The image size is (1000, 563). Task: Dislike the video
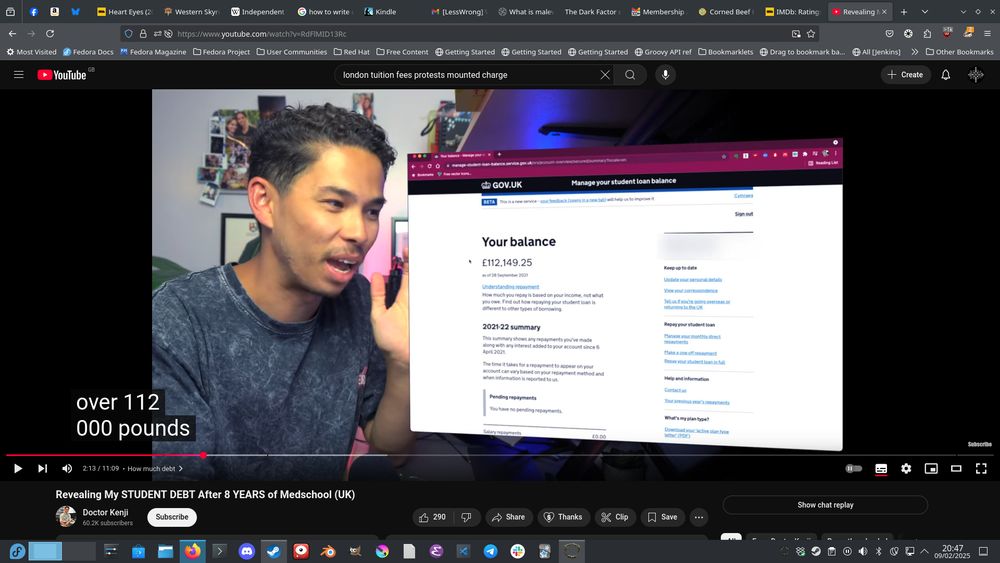tap(466, 517)
